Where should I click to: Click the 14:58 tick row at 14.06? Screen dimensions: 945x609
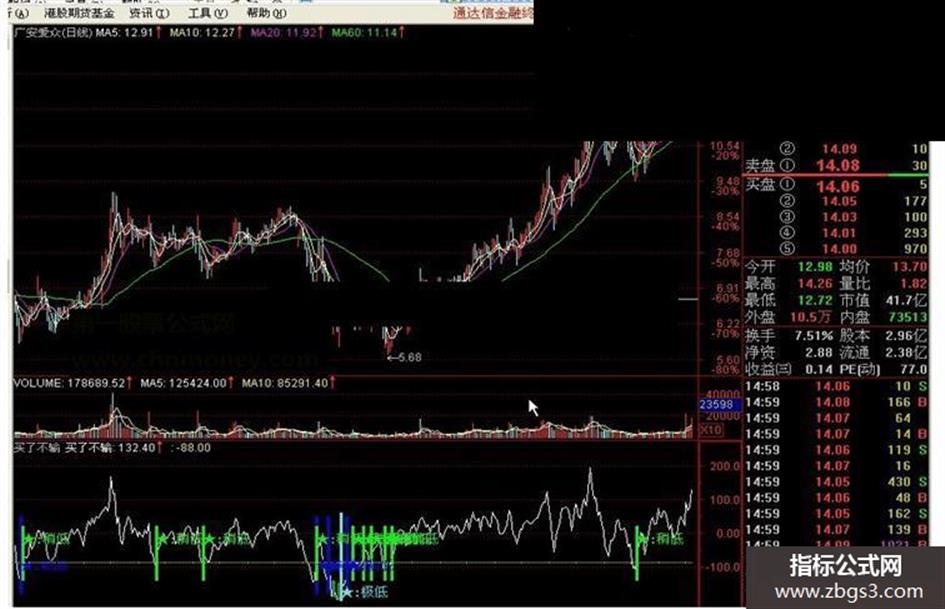(x=837, y=387)
